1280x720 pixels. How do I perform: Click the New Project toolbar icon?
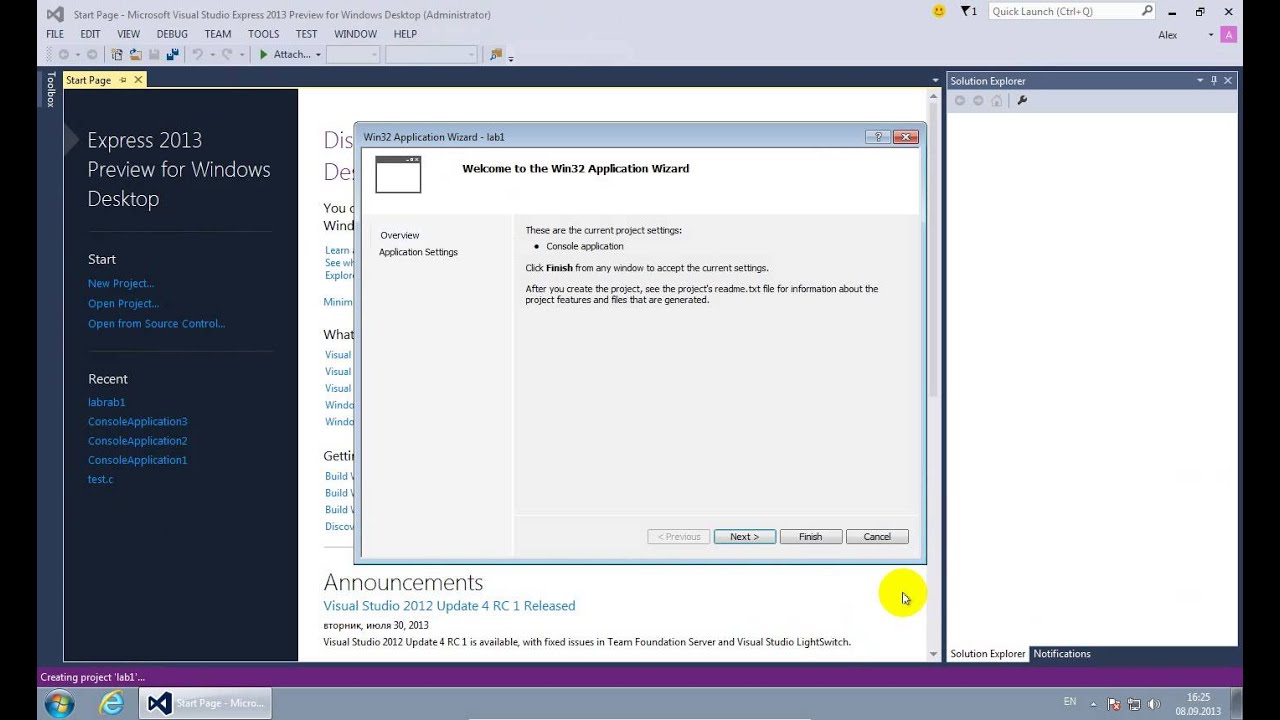[117, 54]
